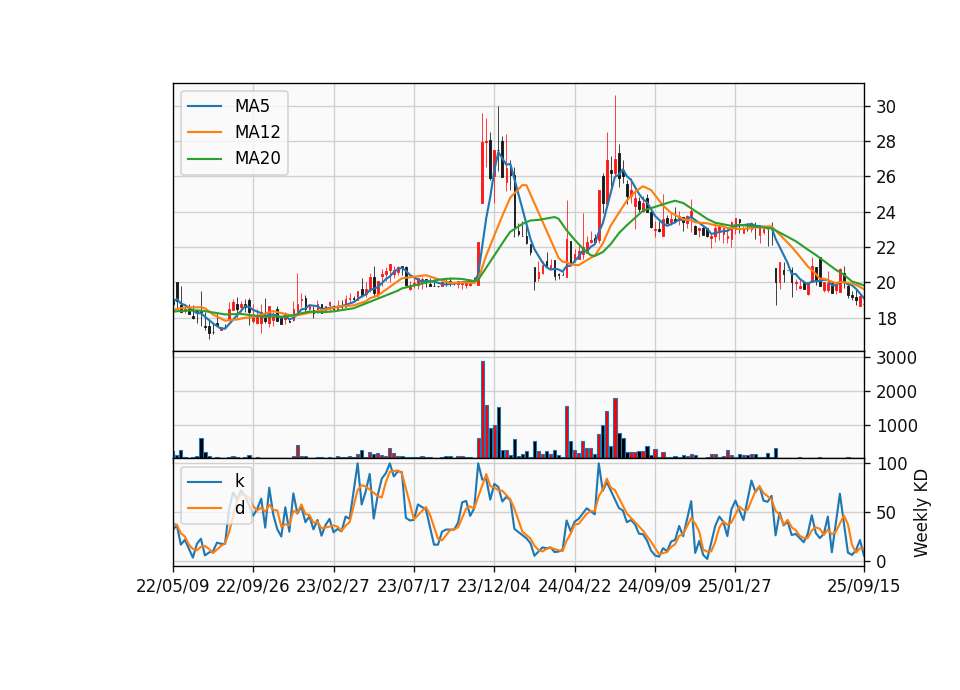
Task: Click the 23/07/17 date tick label
Action: tap(414, 586)
